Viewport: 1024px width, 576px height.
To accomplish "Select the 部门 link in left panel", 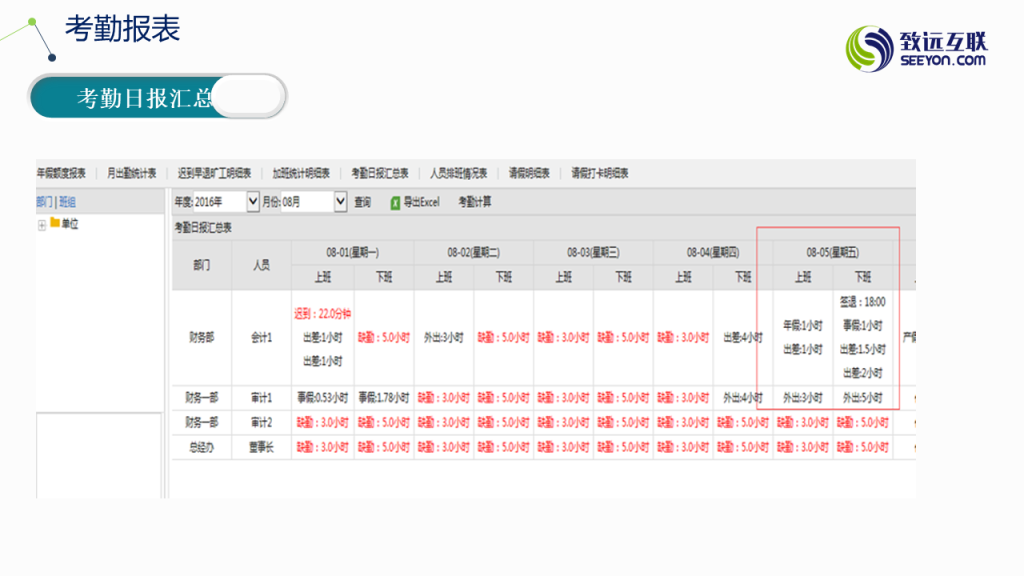I will pos(44,202).
